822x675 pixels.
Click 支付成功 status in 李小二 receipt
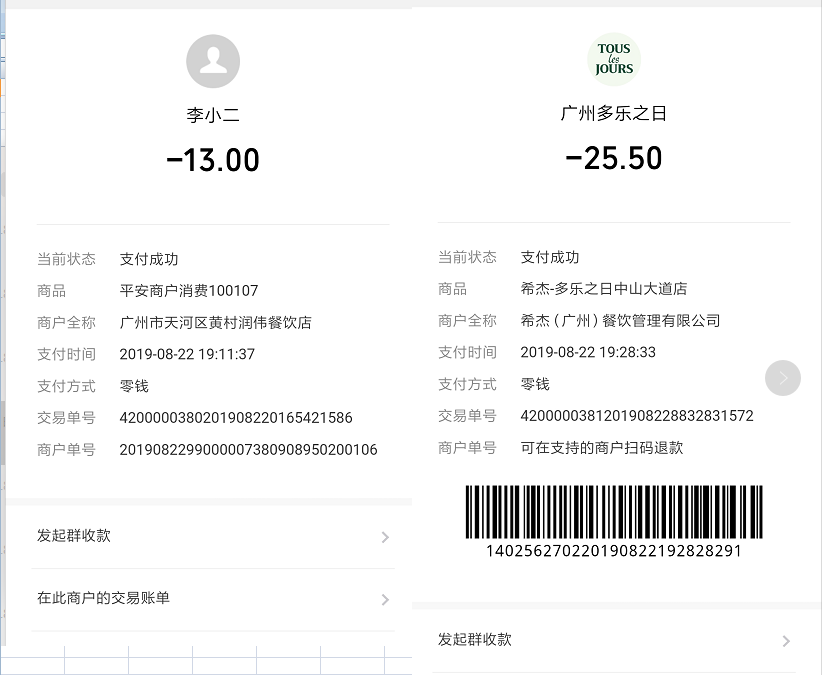pyautogui.click(x=149, y=259)
